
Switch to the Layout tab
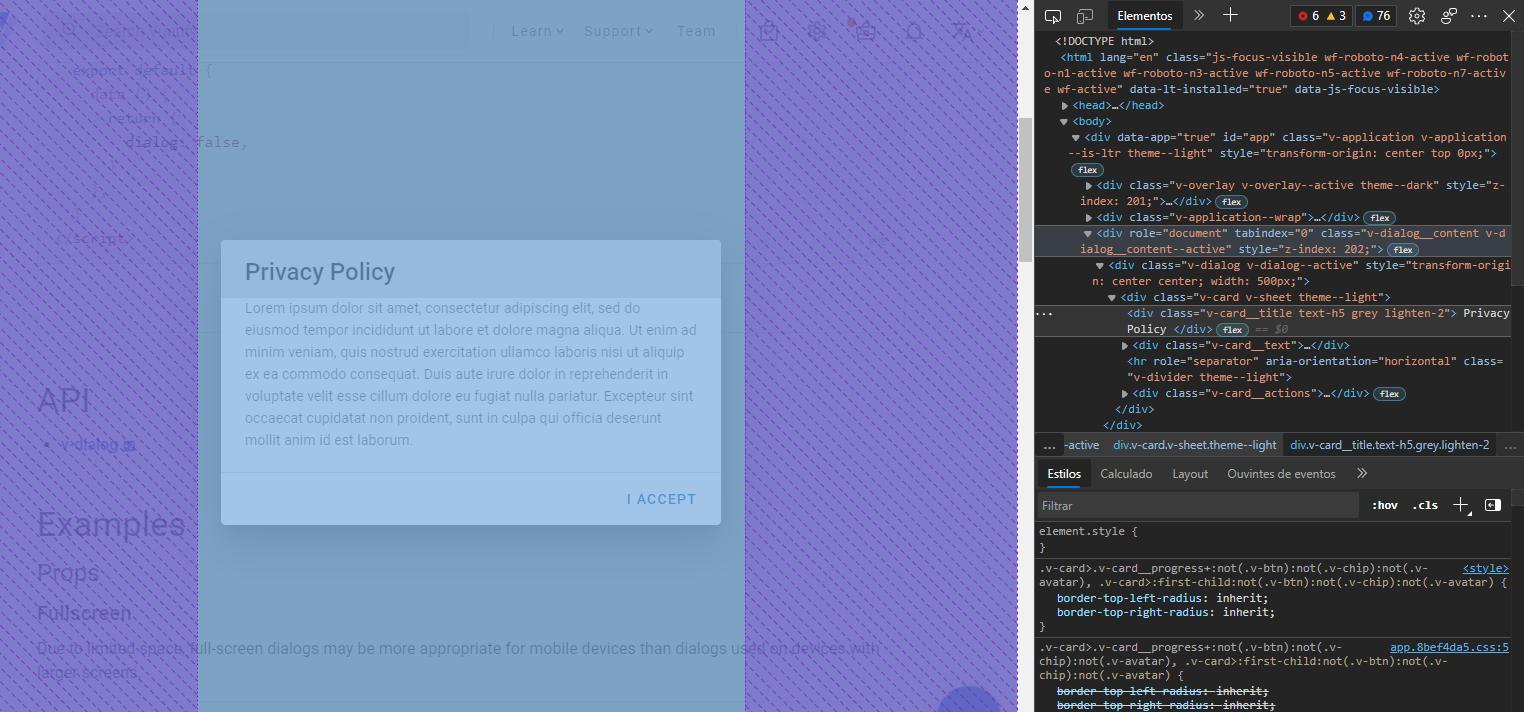[1190, 474]
